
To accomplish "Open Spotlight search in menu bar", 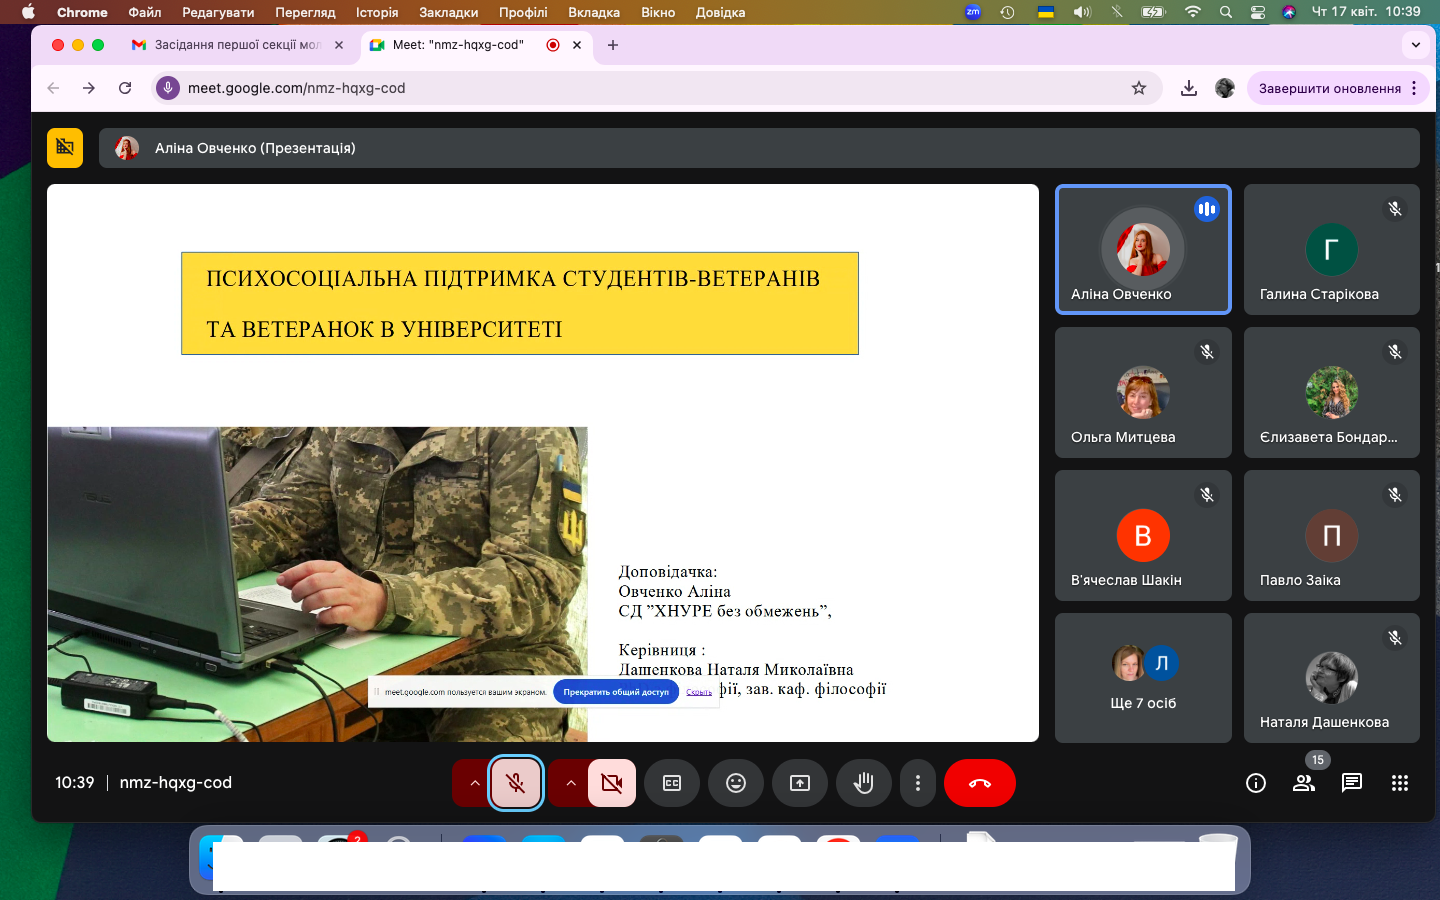I will pyautogui.click(x=1226, y=12).
